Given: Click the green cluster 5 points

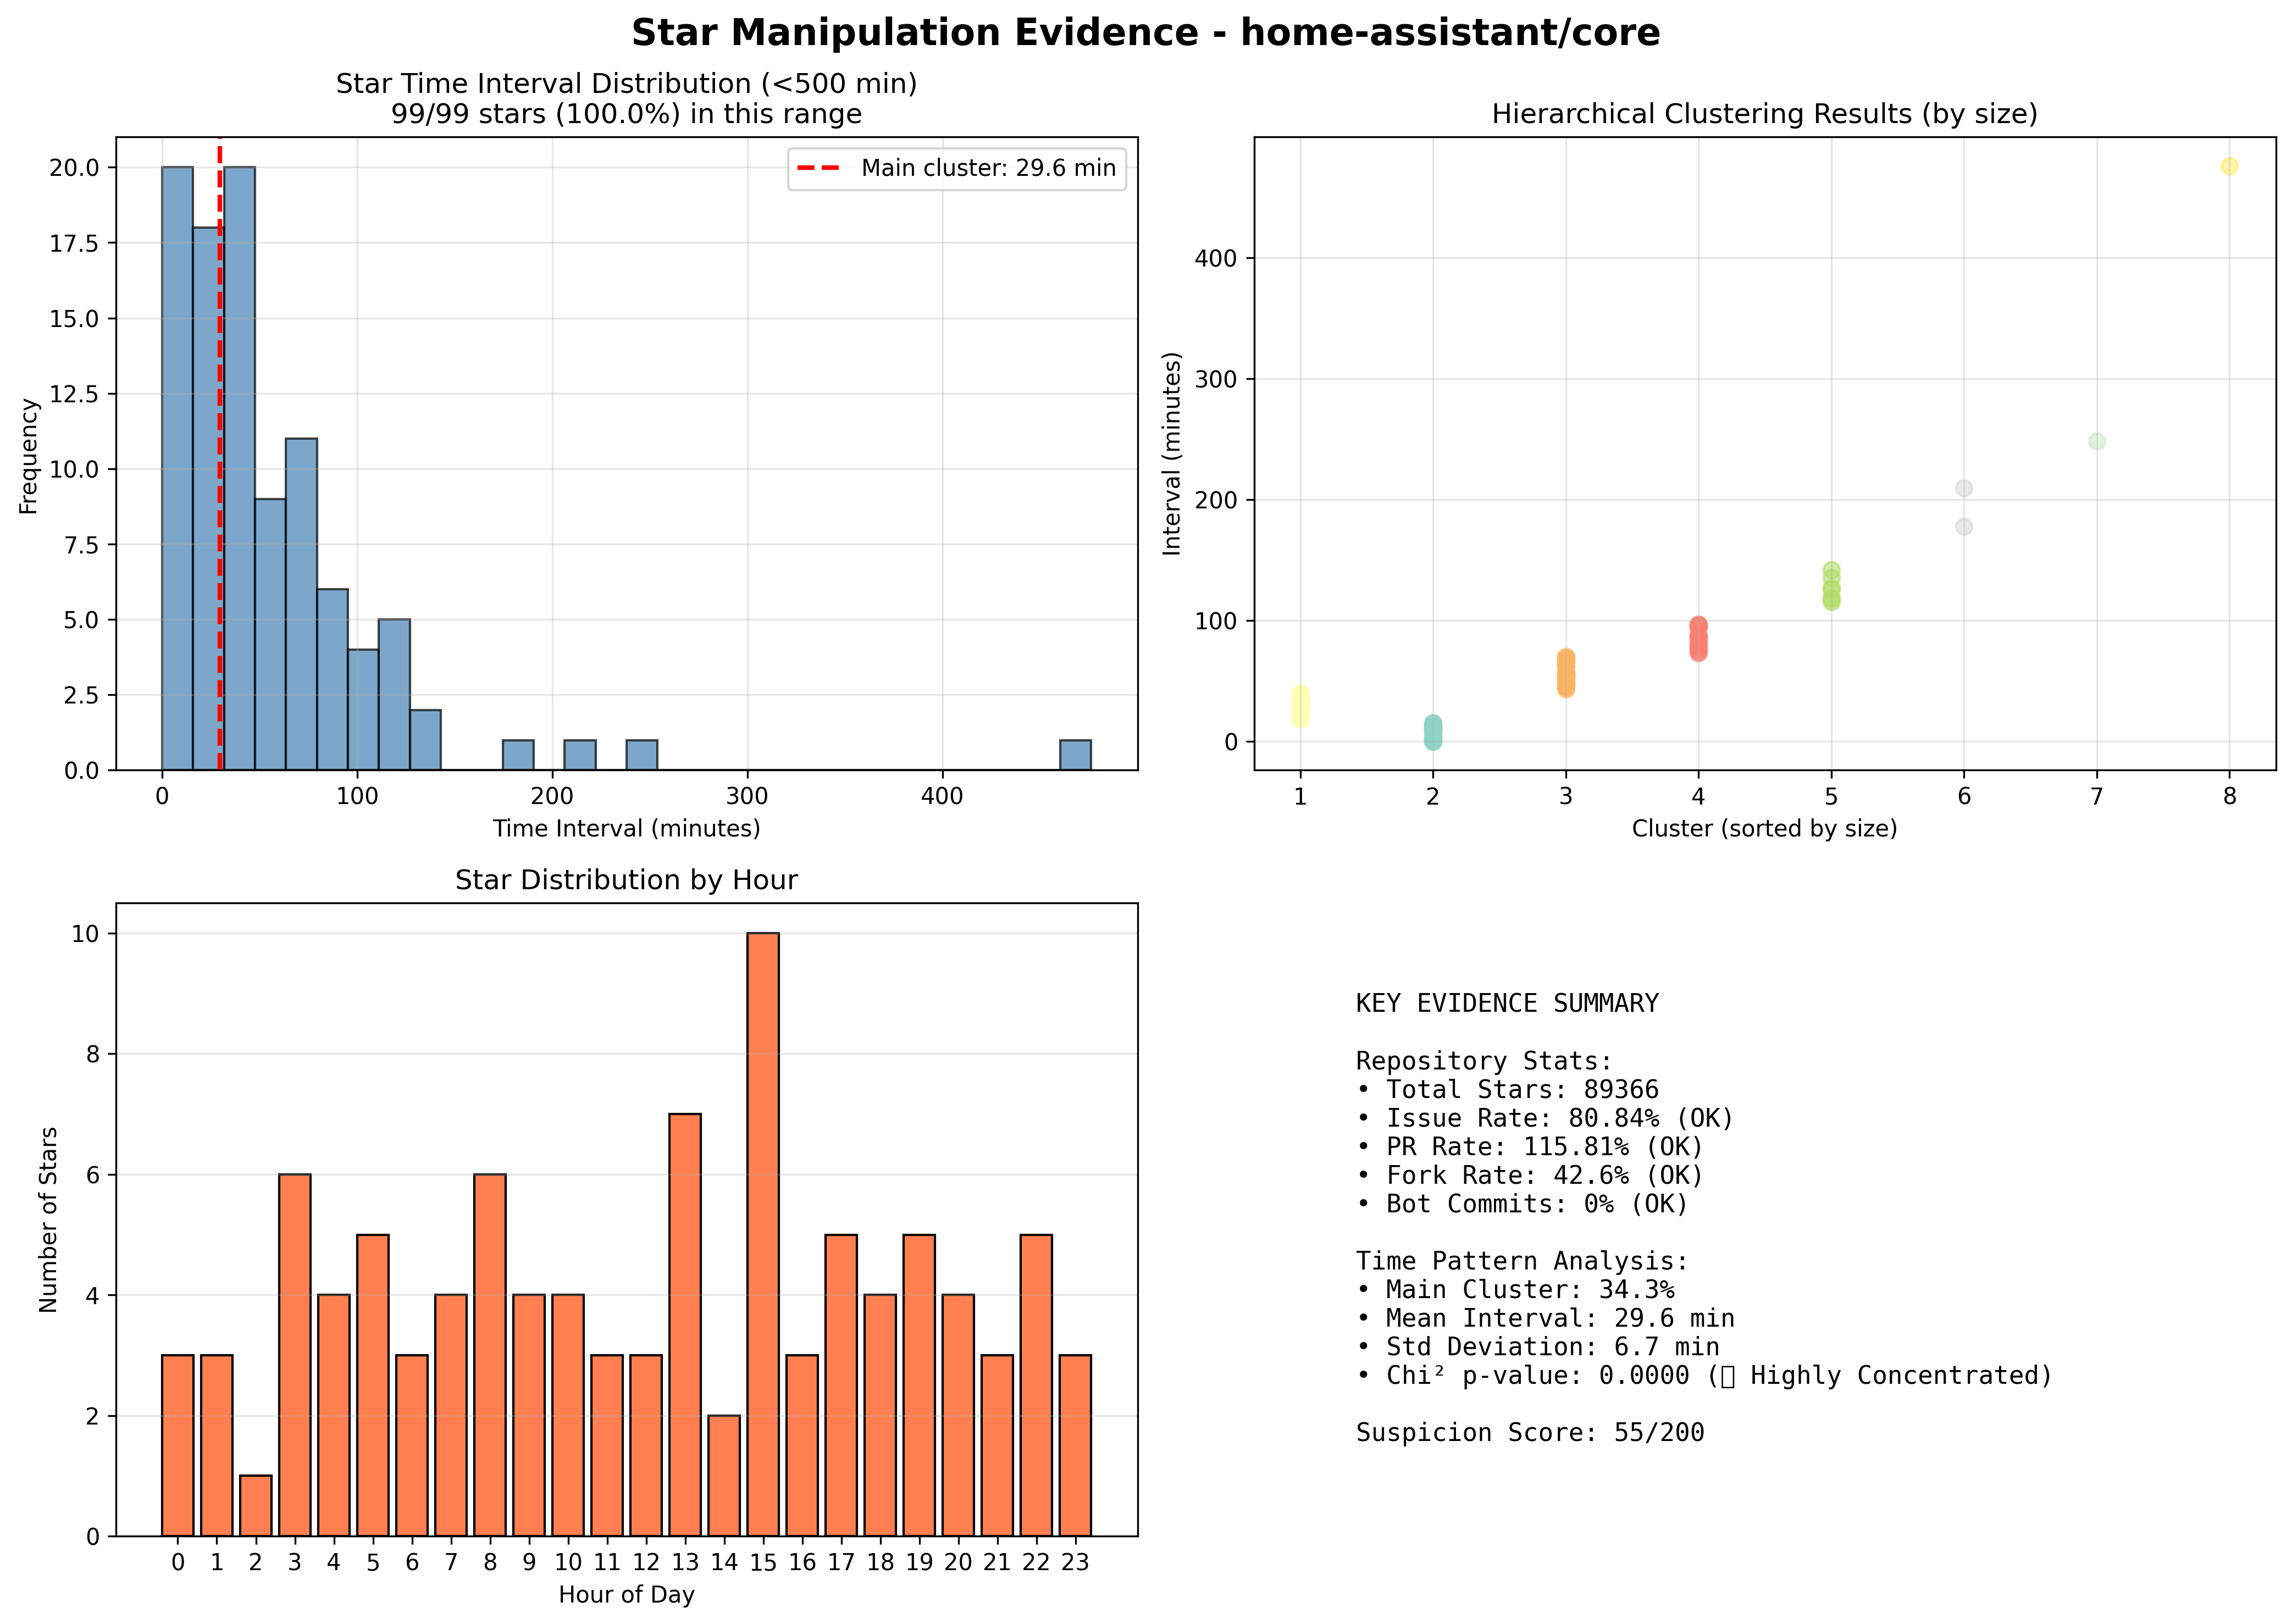Looking at the screenshot, I should click(x=1831, y=586).
